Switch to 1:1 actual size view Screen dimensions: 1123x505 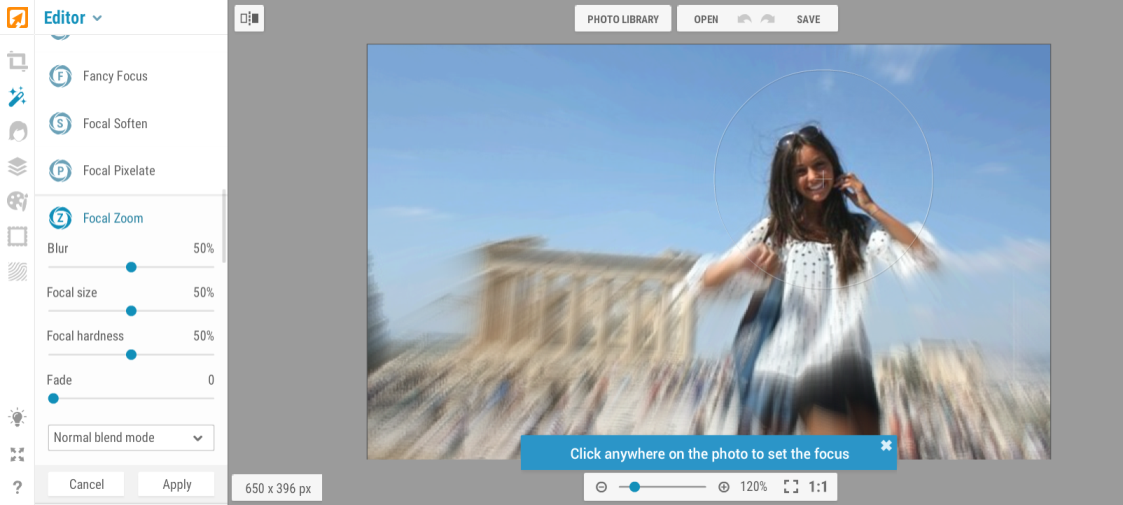818,487
